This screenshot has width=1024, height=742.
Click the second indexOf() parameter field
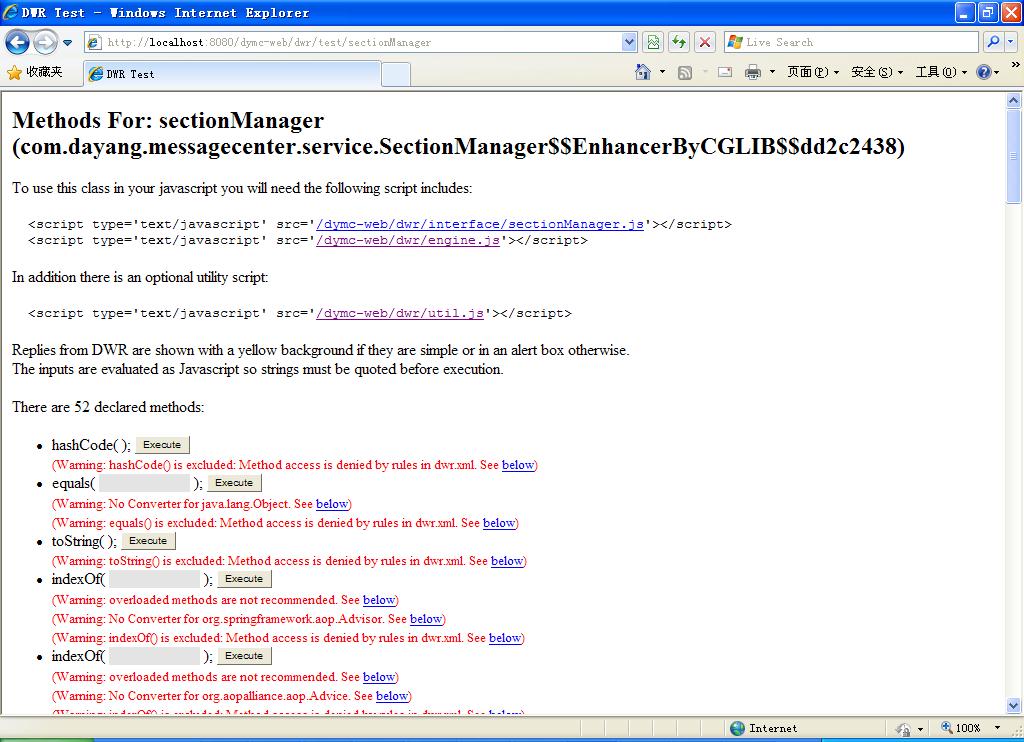pyautogui.click(x=154, y=656)
